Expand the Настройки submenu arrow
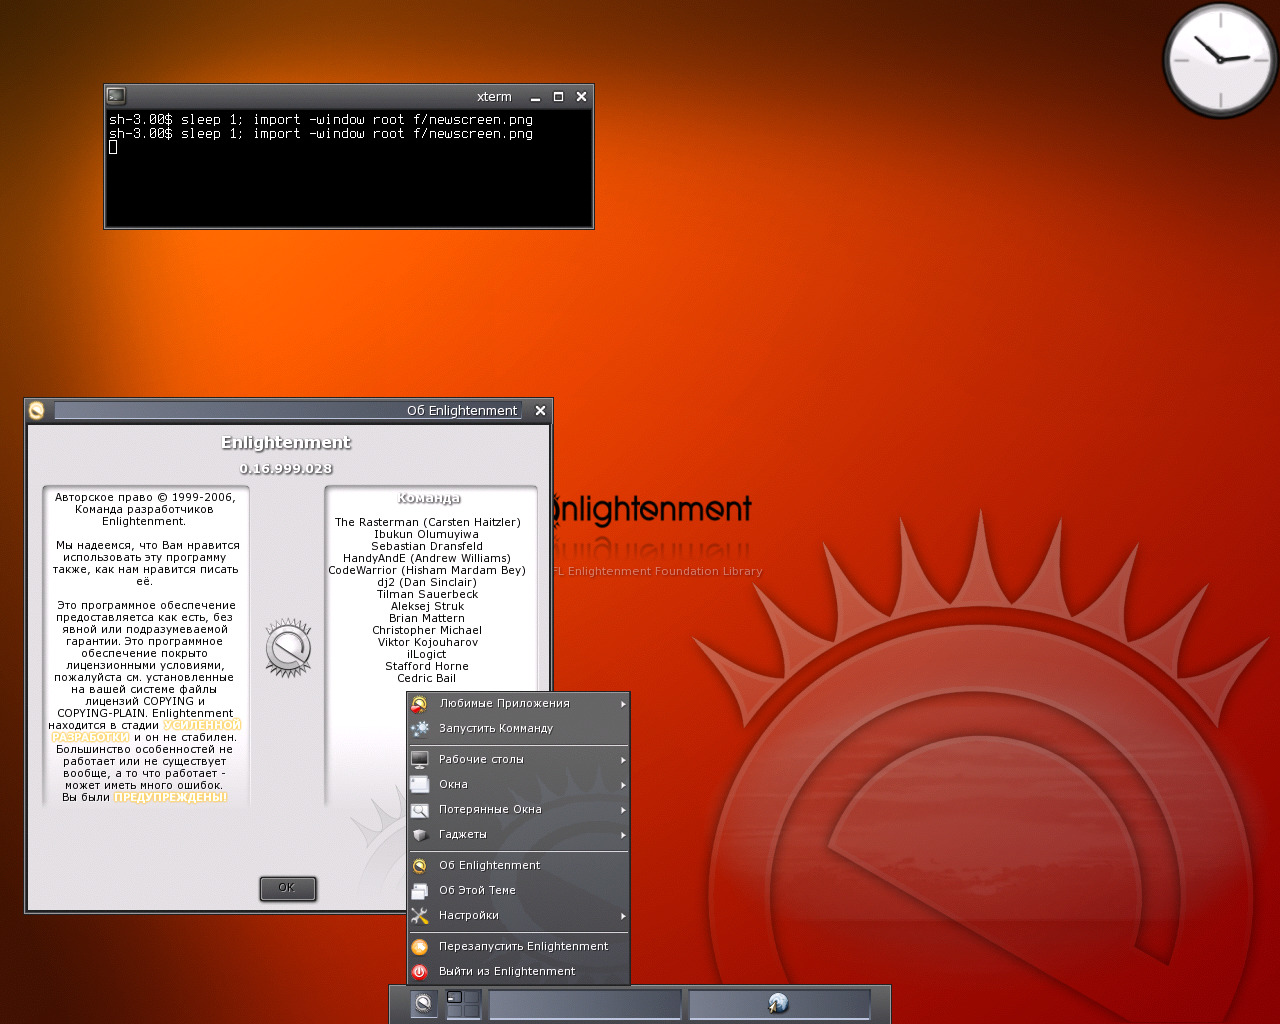The image size is (1280, 1024). point(623,916)
